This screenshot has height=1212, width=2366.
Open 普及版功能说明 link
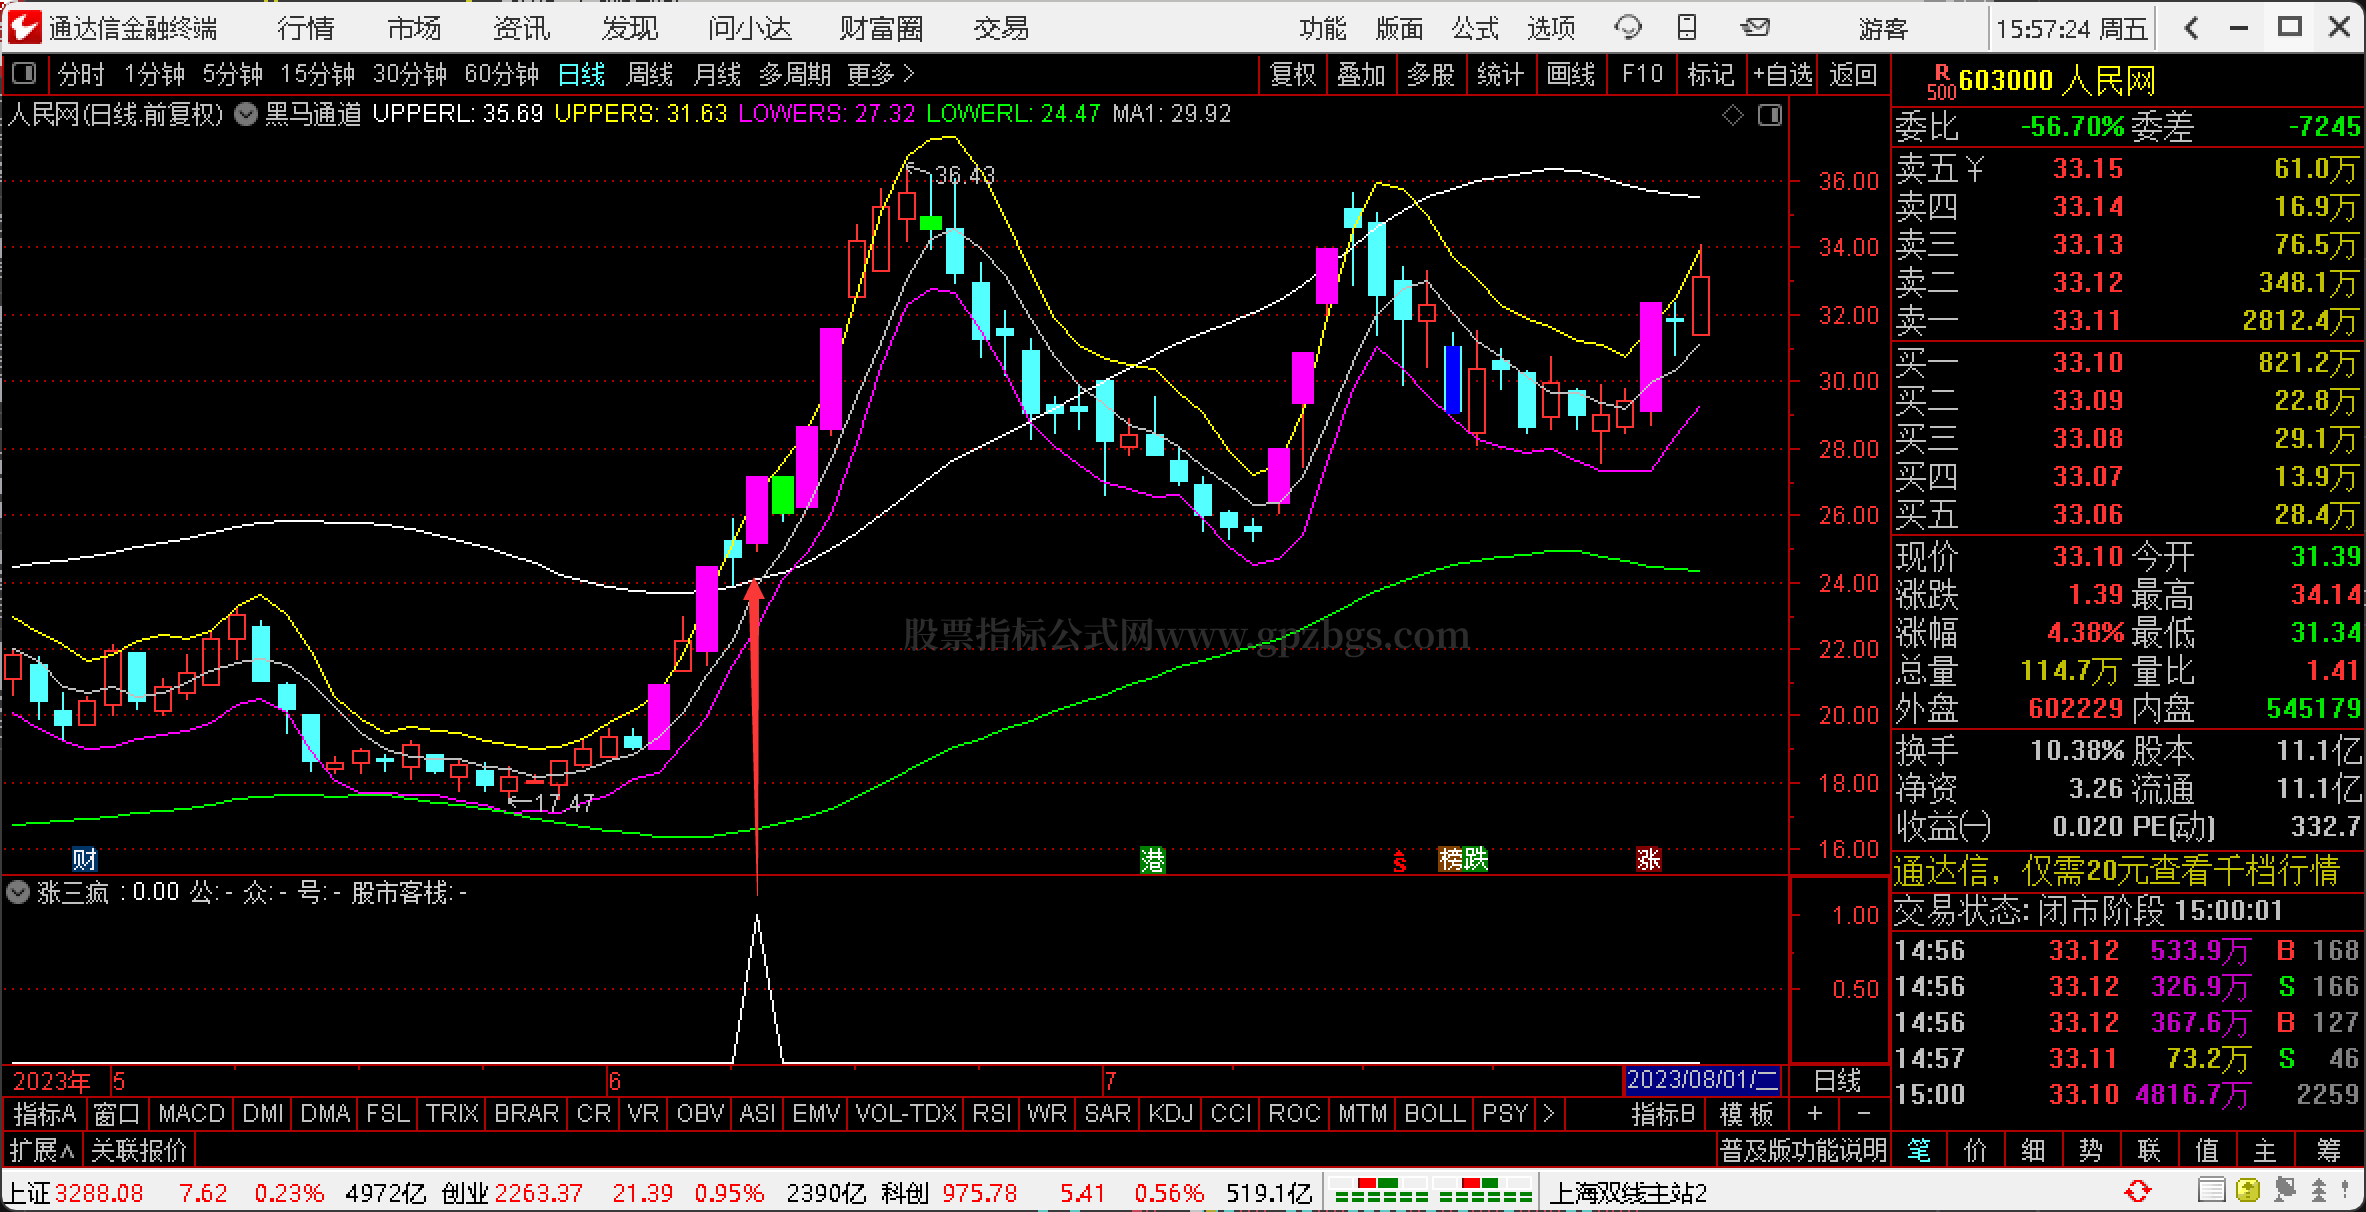click(1803, 1150)
